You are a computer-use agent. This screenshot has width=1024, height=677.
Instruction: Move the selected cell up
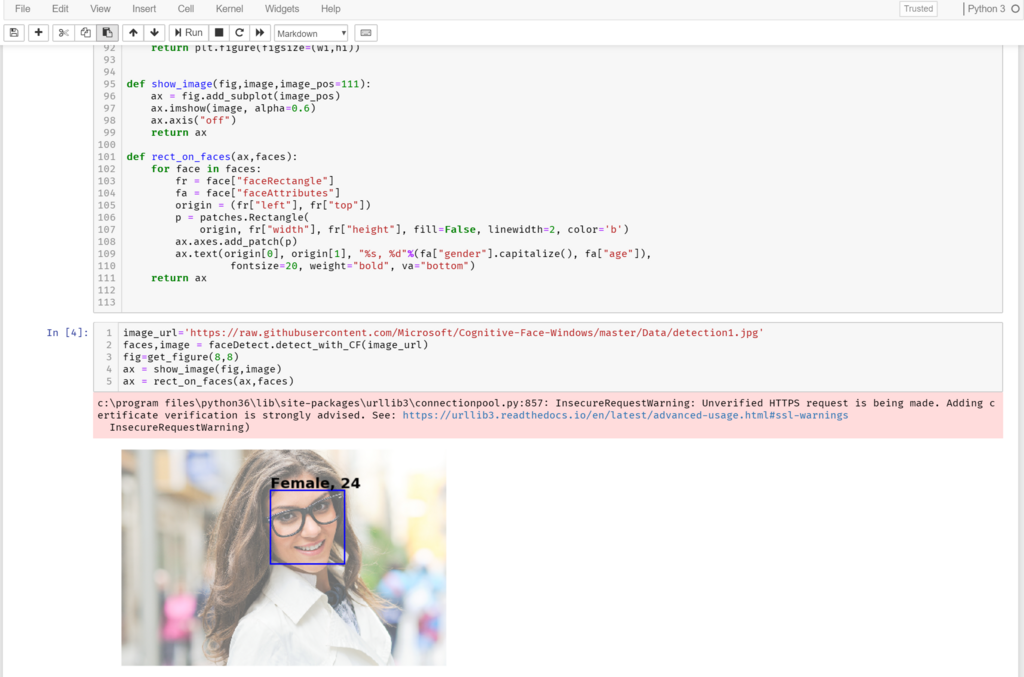coord(133,33)
